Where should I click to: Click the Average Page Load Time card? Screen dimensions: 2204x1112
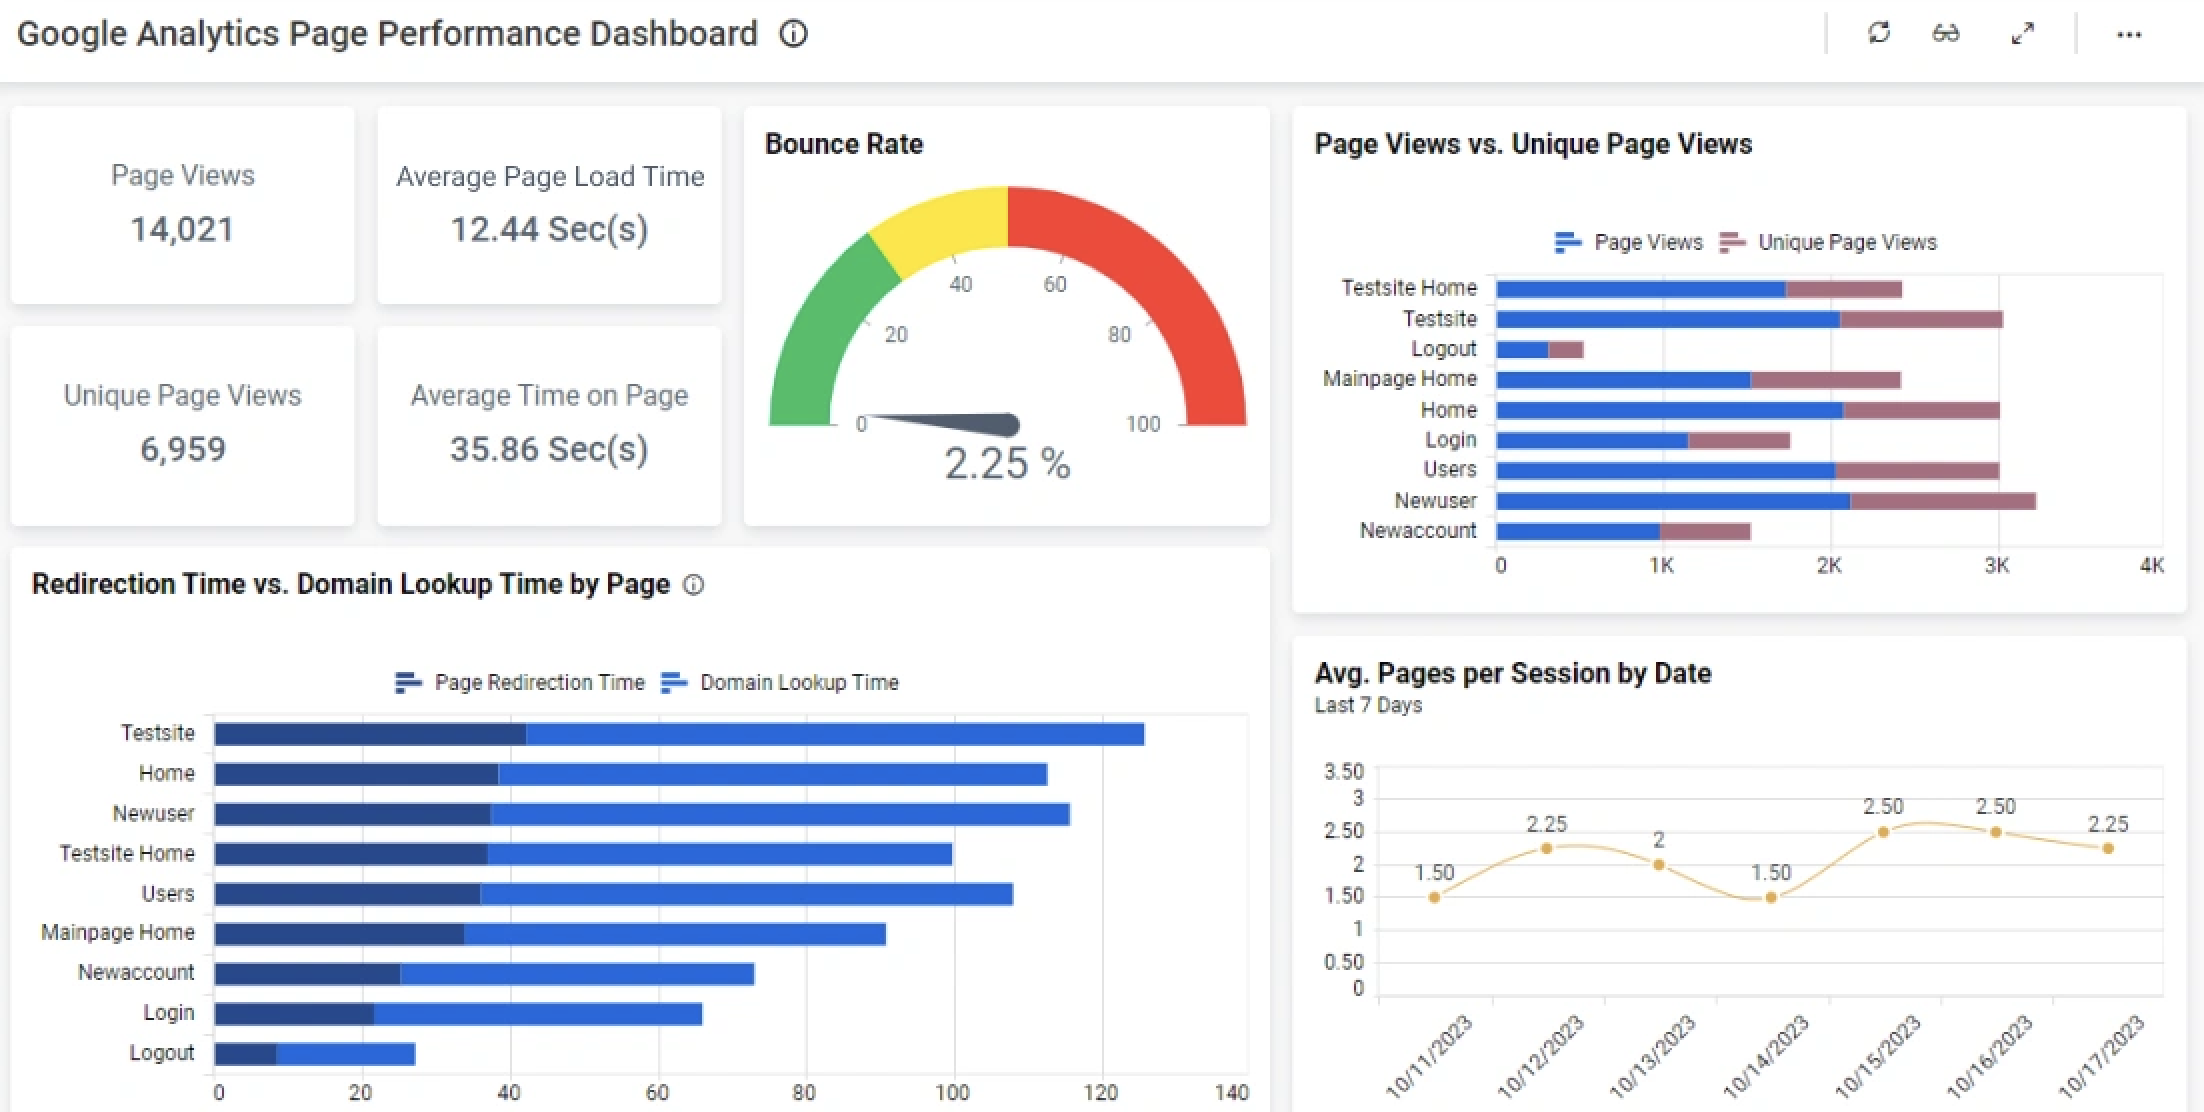pos(549,205)
